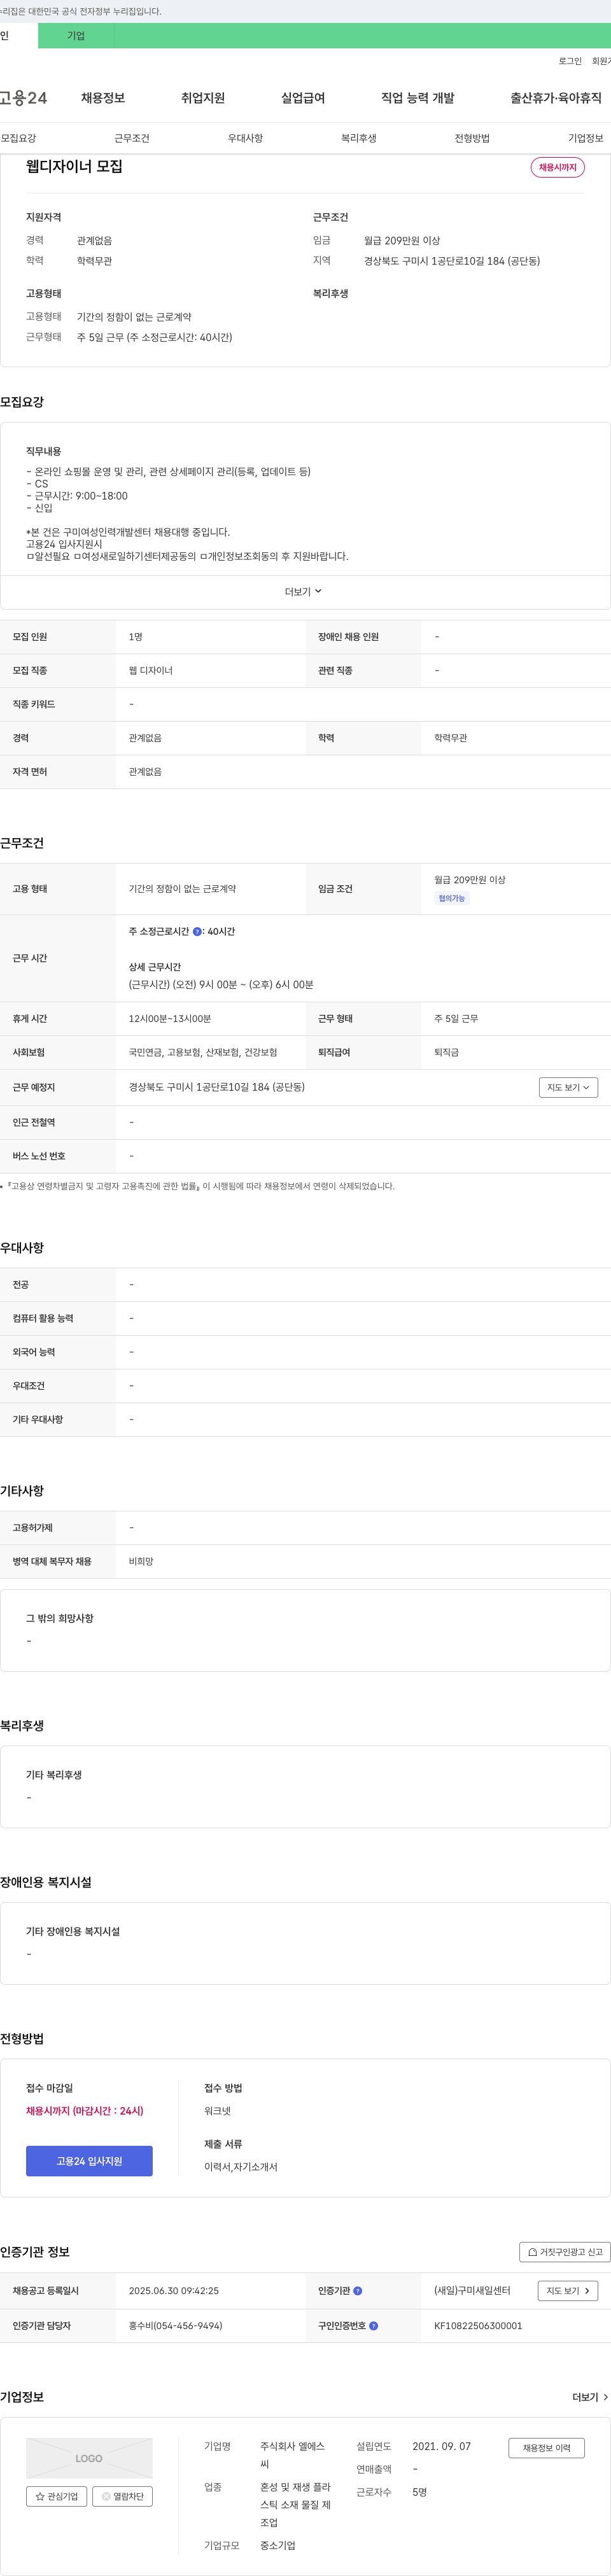This screenshot has width=611, height=2576.
Task: Click the 12시00분~13시00분 break time value
Action: 170,1019
